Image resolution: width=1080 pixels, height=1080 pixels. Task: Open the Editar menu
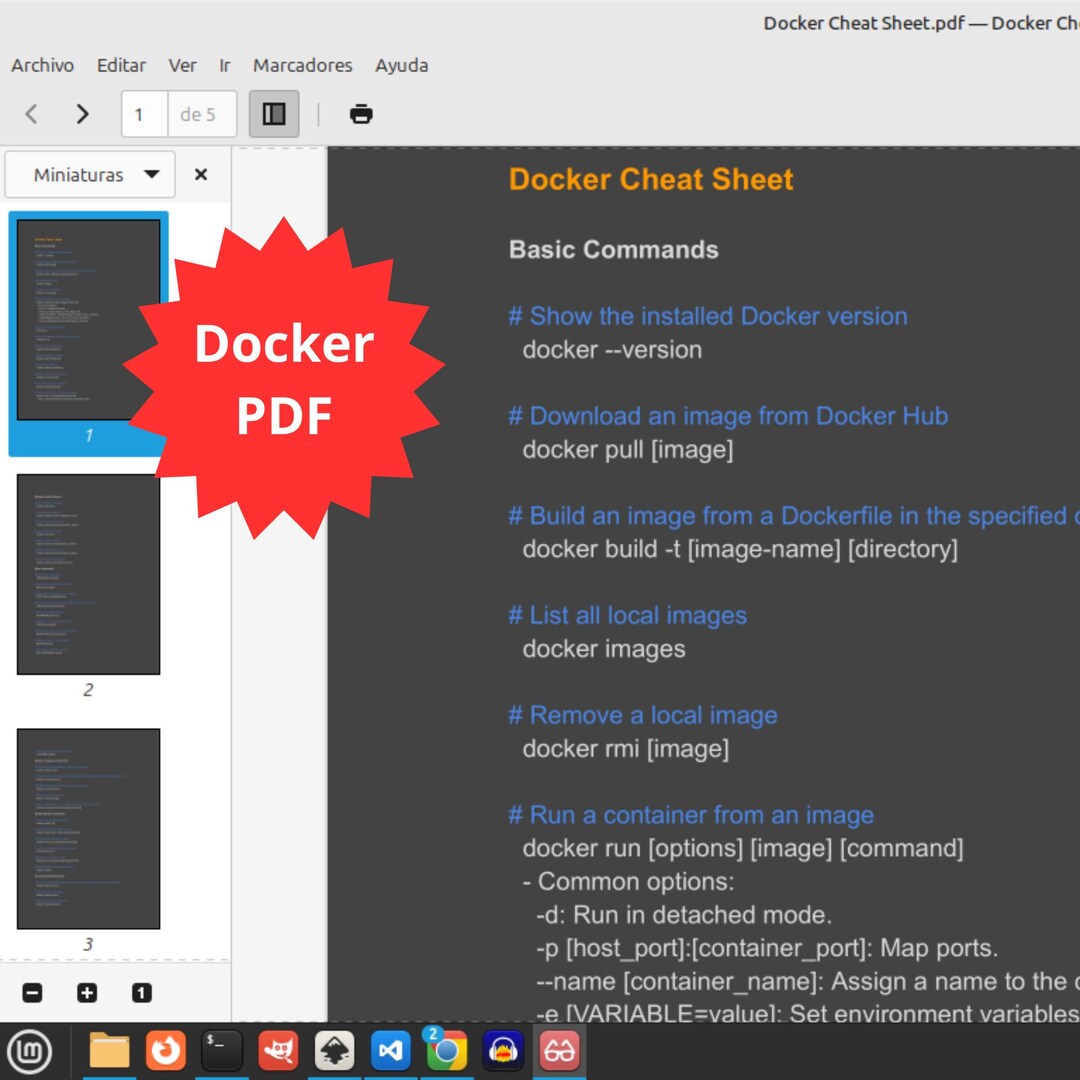point(120,65)
